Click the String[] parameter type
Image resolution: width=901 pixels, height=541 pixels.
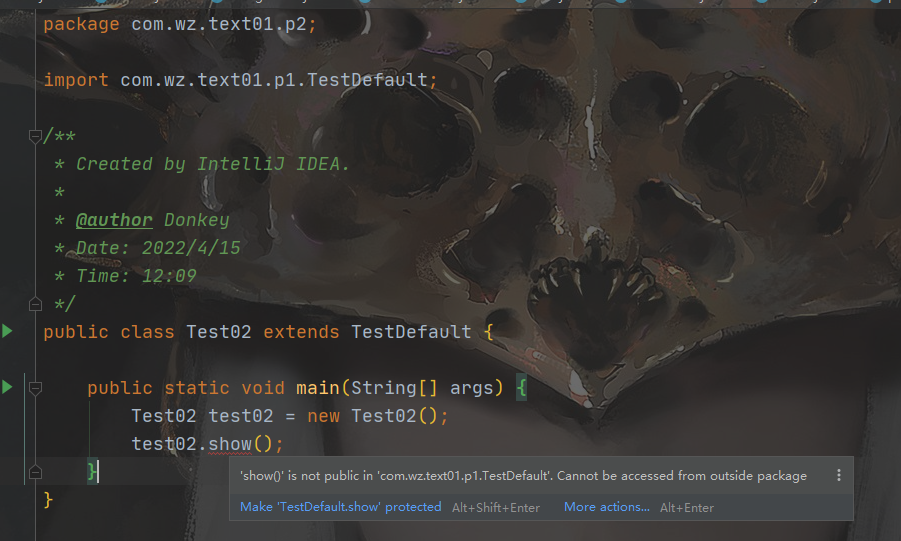pos(394,388)
